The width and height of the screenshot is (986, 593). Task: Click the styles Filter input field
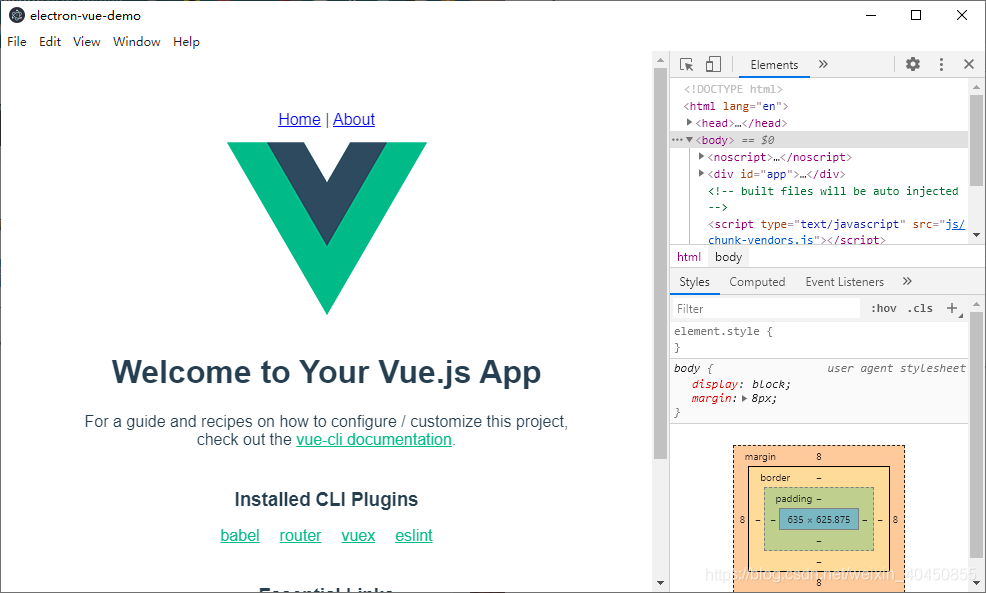click(x=765, y=308)
